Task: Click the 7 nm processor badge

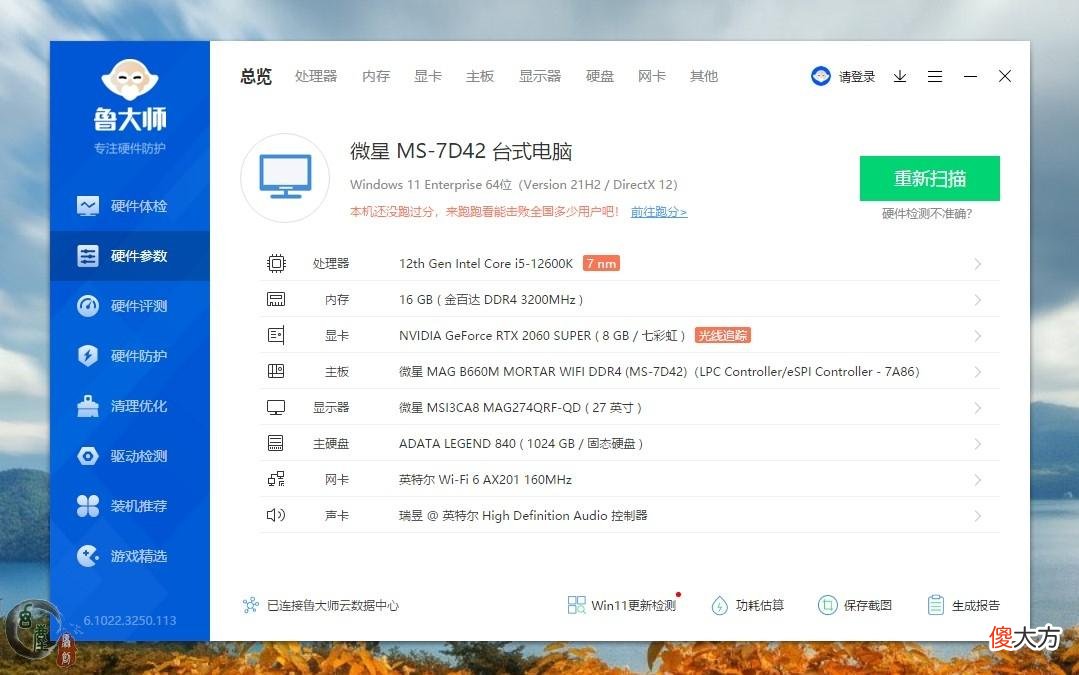Action: 601,264
